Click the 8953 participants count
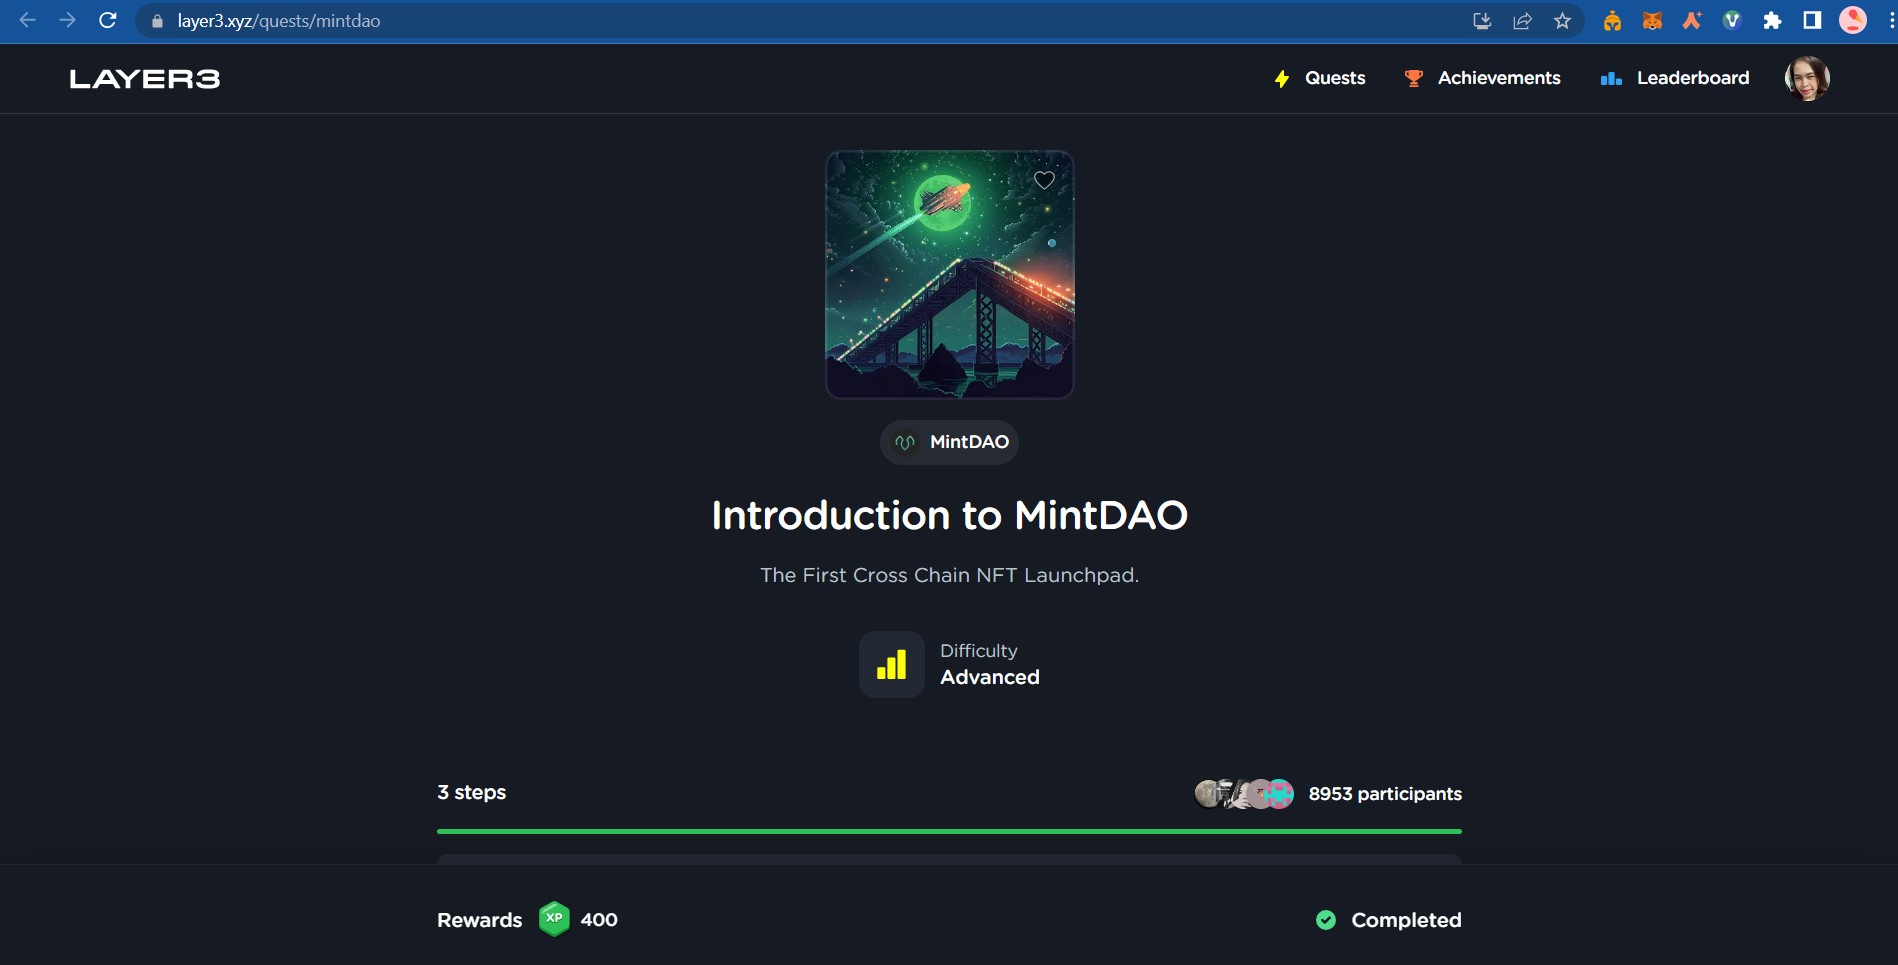The height and width of the screenshot is (965, 1898). pos(1385,794)
